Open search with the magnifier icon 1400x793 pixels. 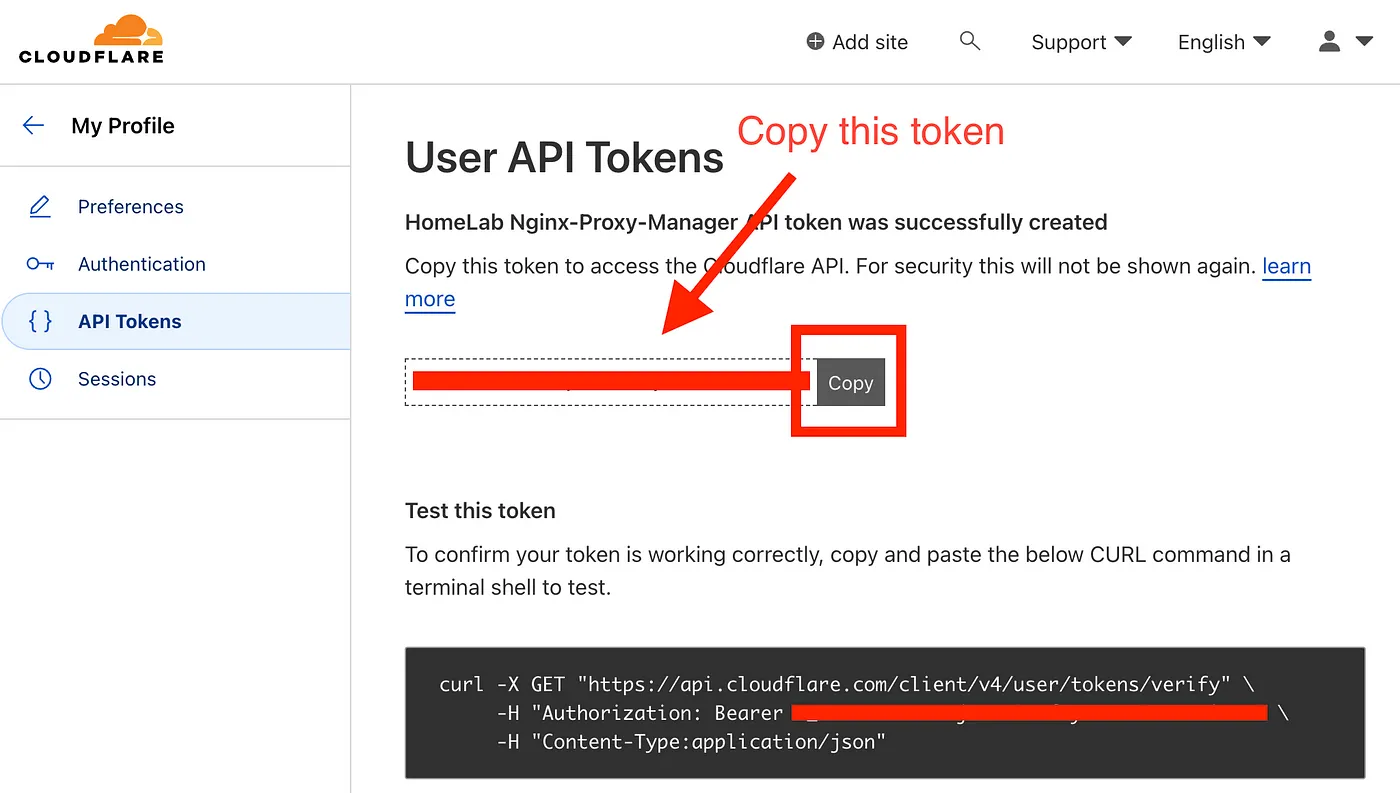[x=969, y=41]
